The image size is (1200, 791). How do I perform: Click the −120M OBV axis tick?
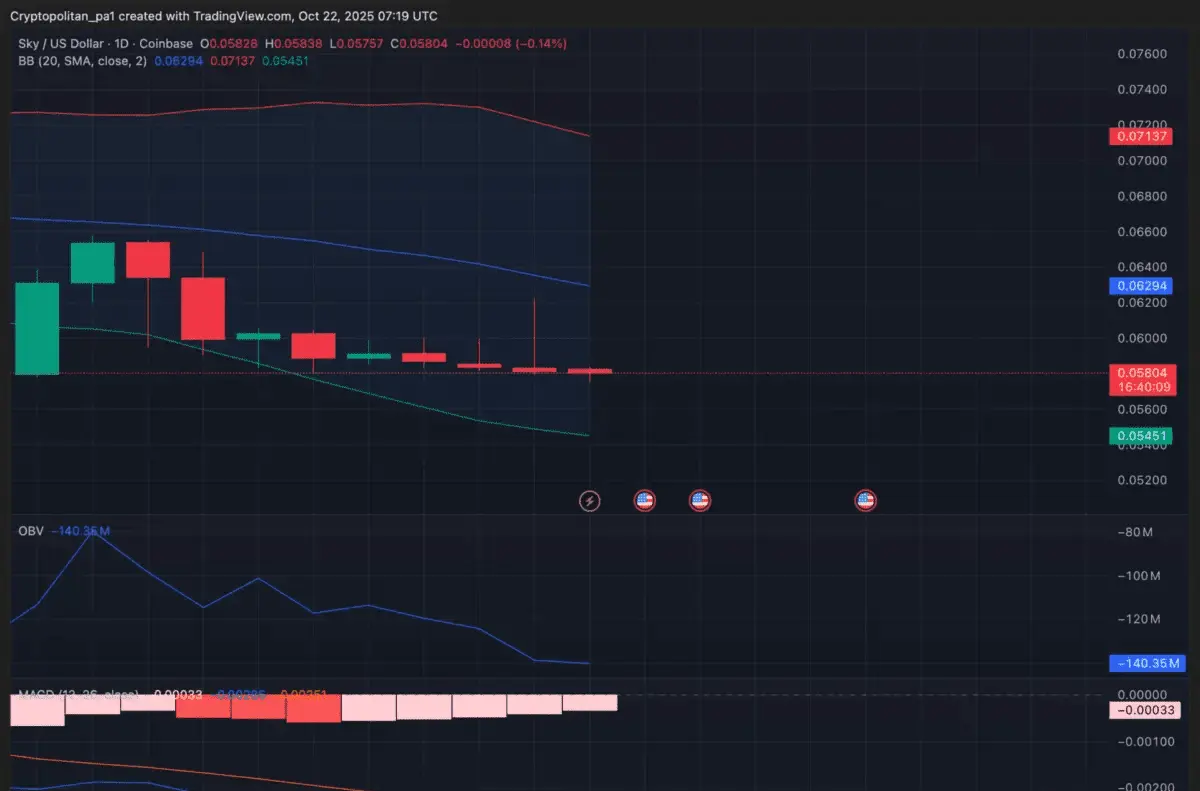[1138, 620]
